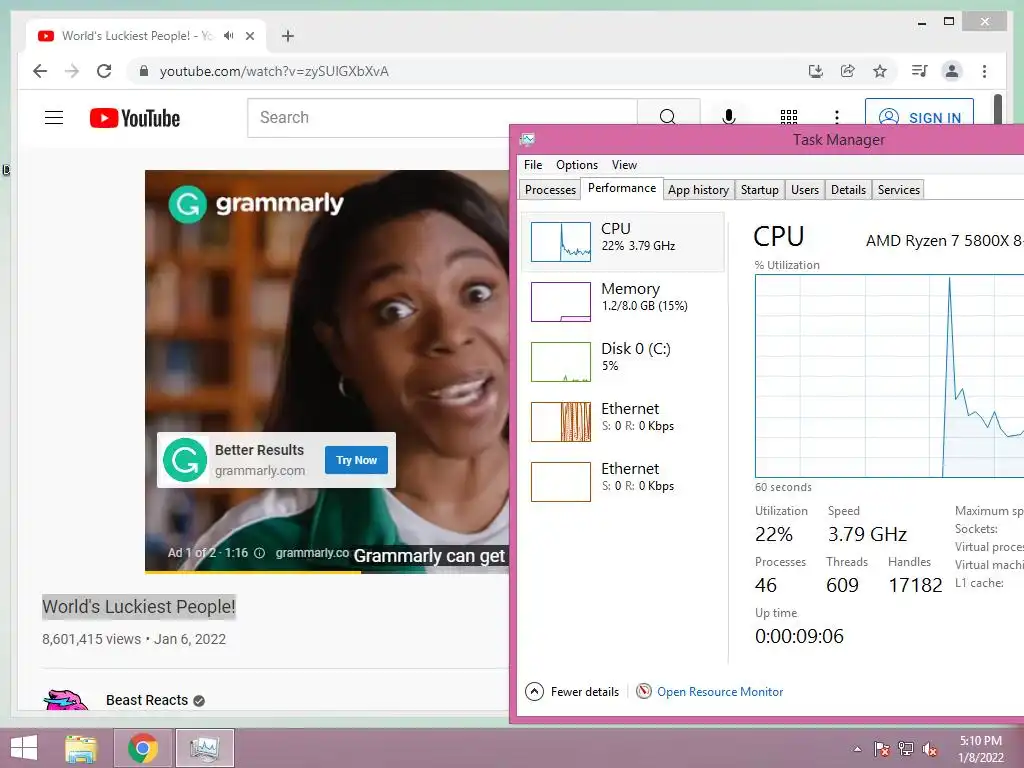Go back with Chrome back arrow

click(x=40, y=71)
